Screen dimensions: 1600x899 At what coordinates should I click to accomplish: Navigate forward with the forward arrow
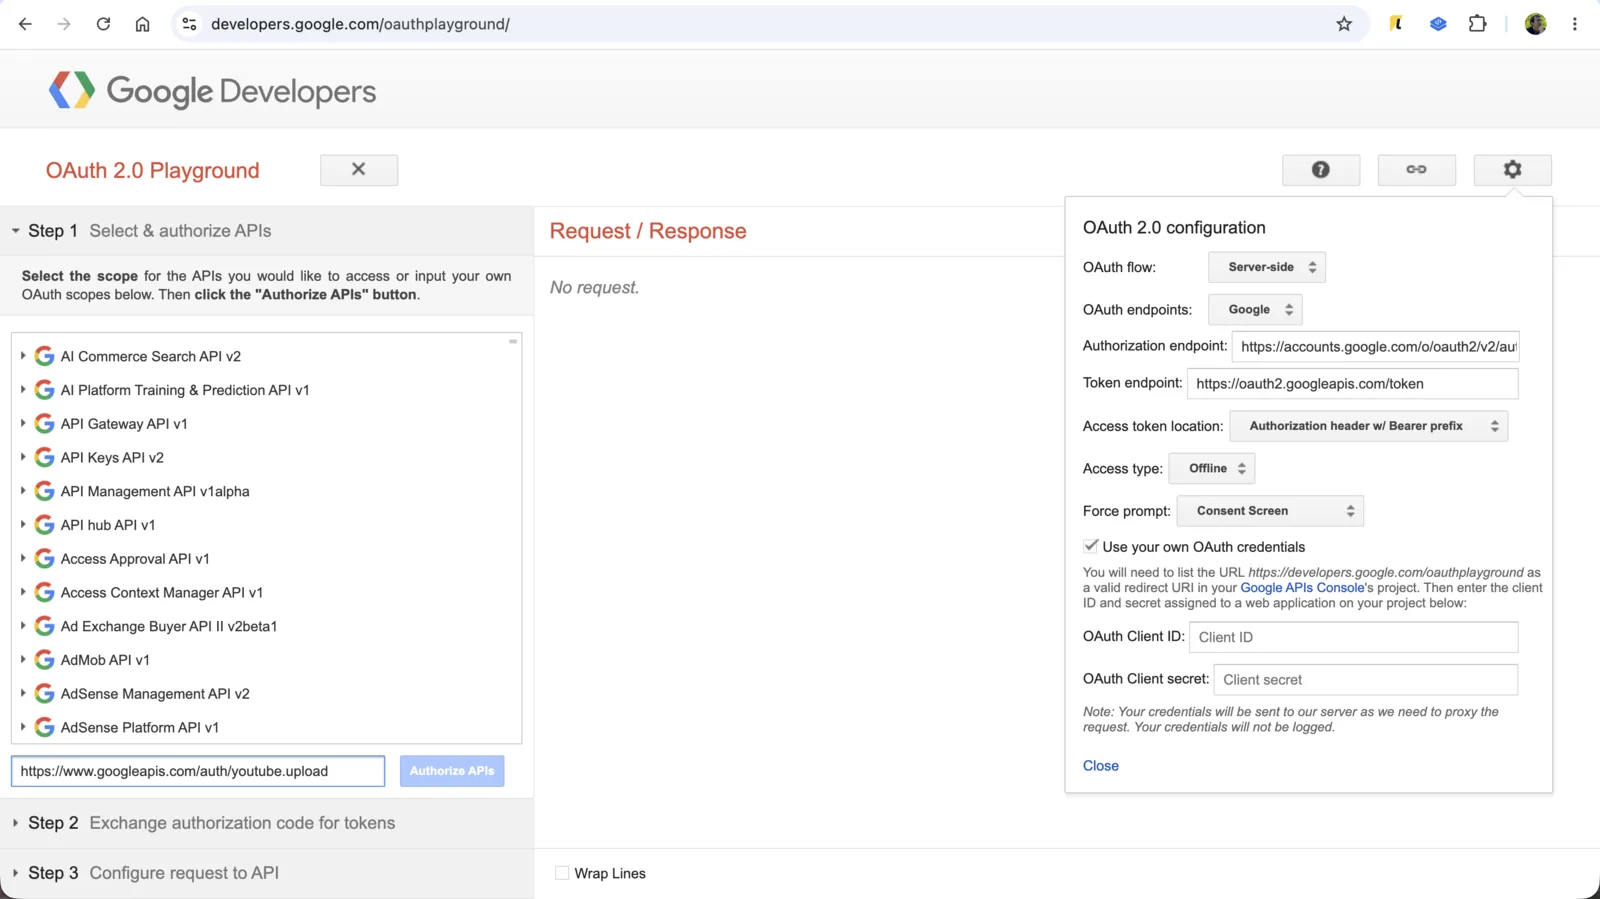coord(64,24)
